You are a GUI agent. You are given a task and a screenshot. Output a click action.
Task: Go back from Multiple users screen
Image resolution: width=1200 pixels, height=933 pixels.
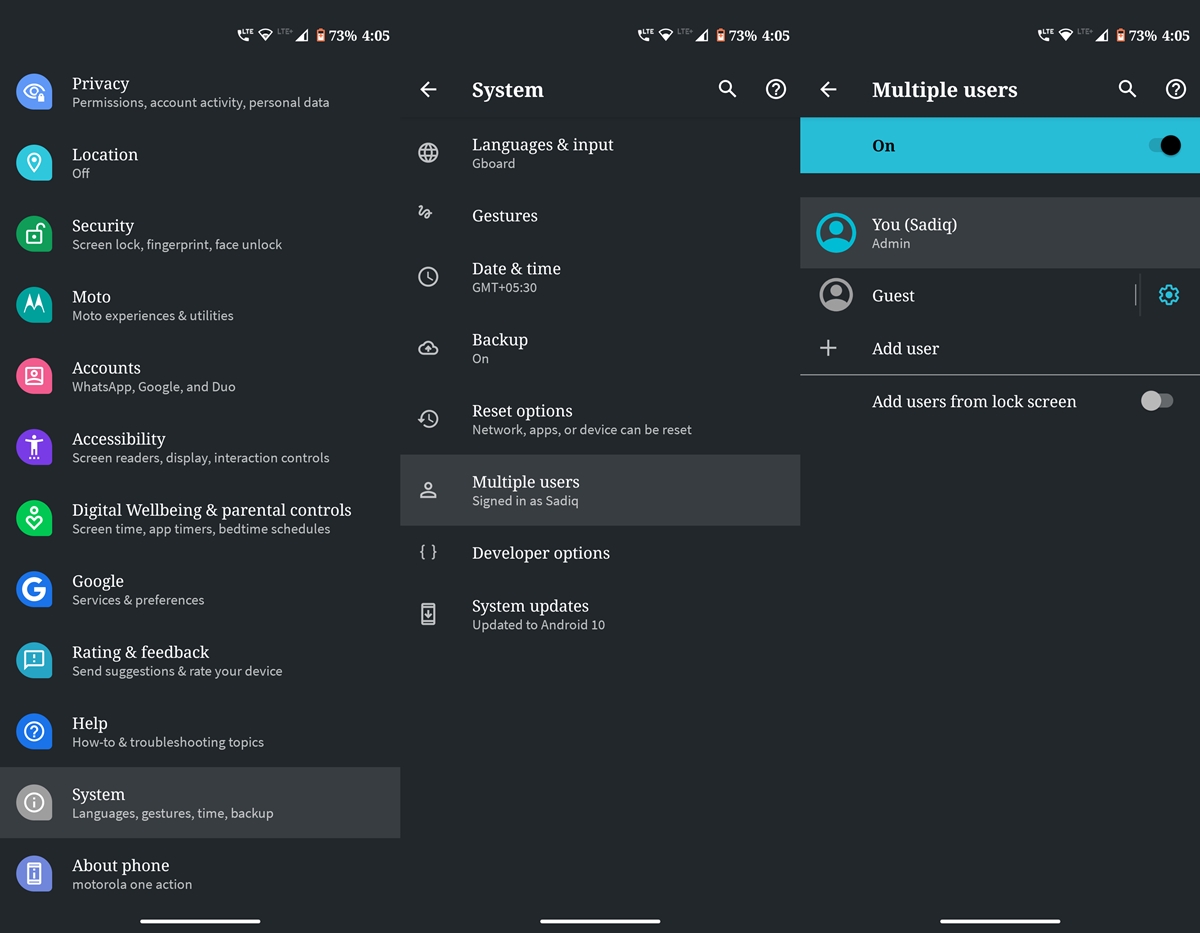(828, 90)
